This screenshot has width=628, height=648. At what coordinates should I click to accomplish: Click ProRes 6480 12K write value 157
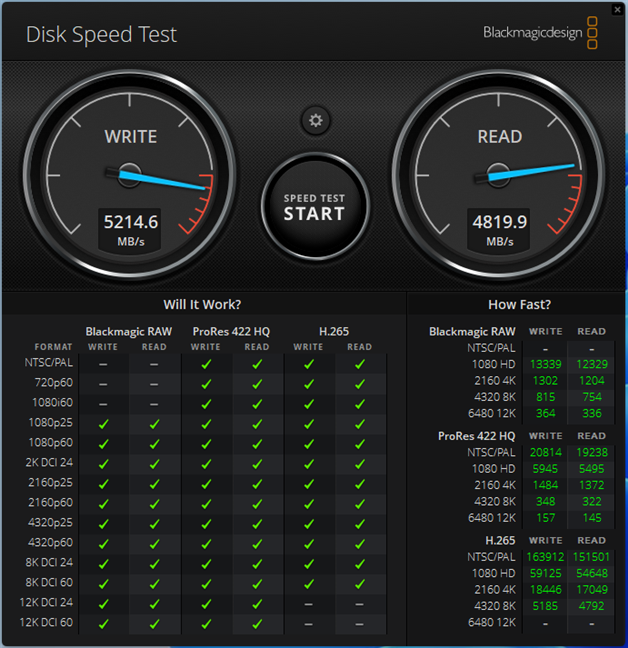coord(545,518)
